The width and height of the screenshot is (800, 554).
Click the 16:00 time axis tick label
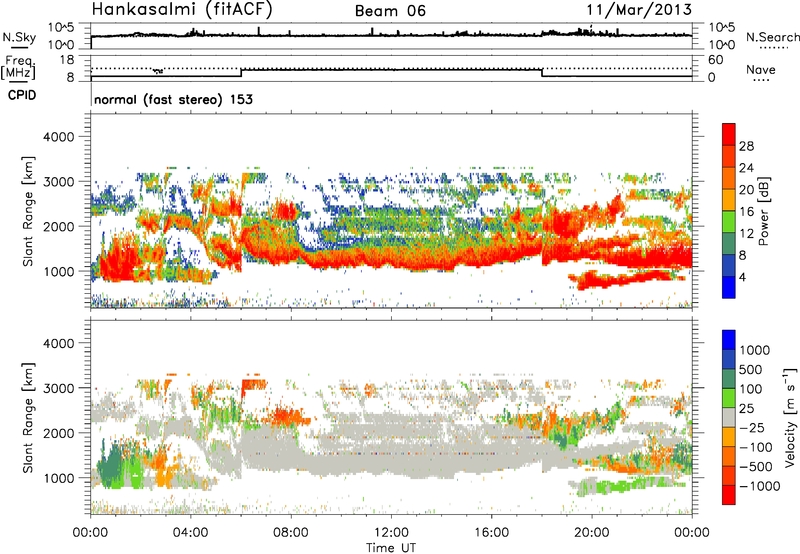point(491,533)
